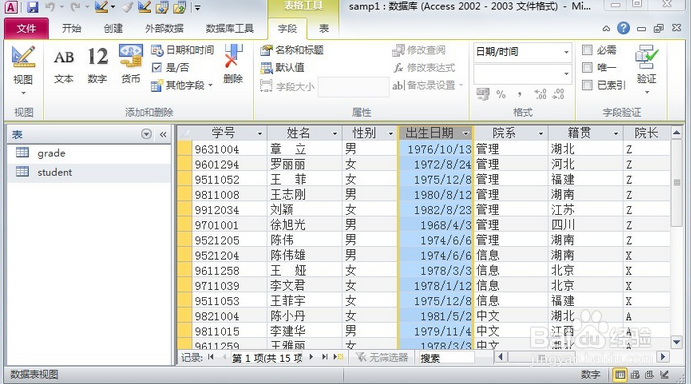Open Default Value (默认值) setting

pyautogui.click(x=282, y=67)
